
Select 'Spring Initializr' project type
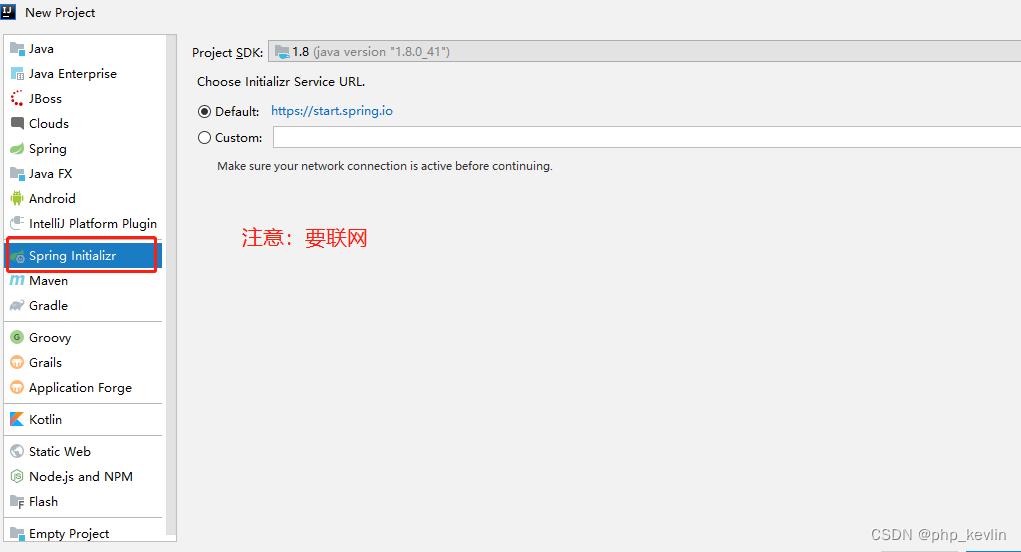point(83,256)
